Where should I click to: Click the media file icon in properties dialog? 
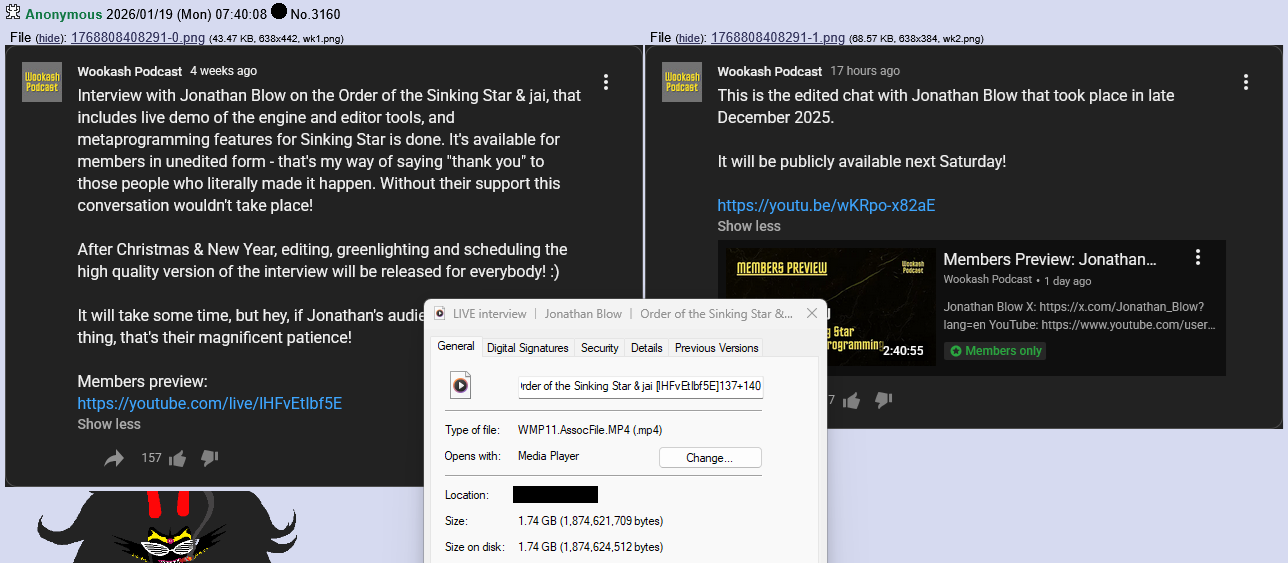460,385
